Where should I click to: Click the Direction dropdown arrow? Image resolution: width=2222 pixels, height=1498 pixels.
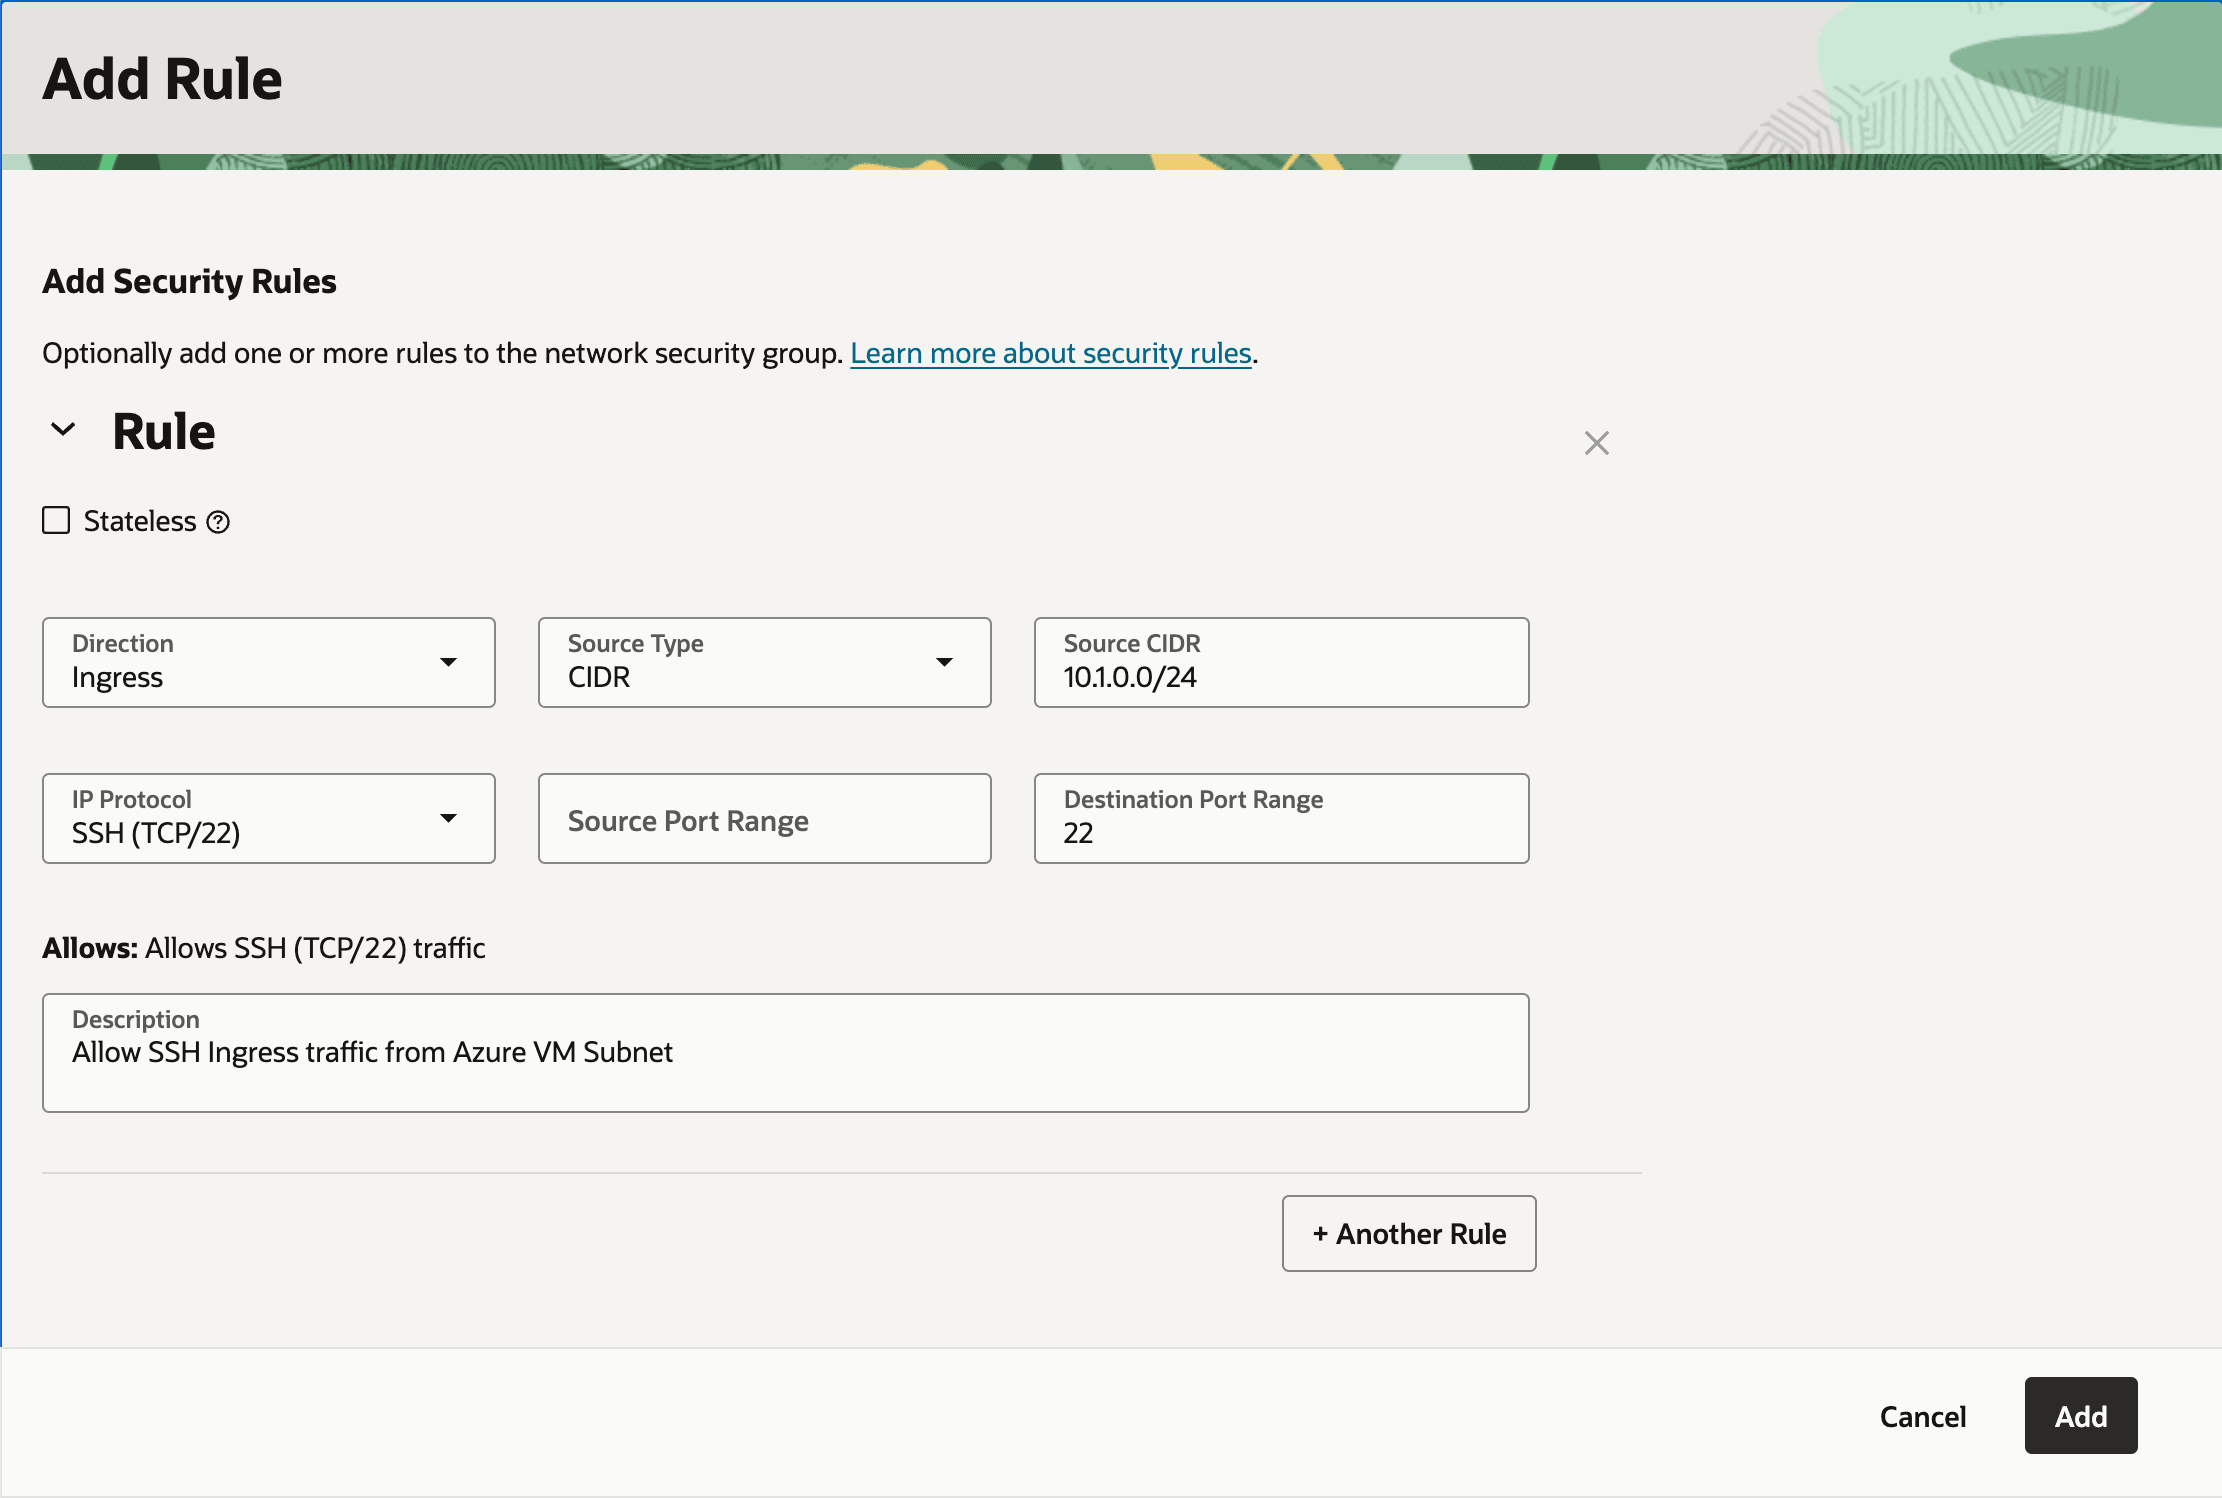(x=449, y=662)
